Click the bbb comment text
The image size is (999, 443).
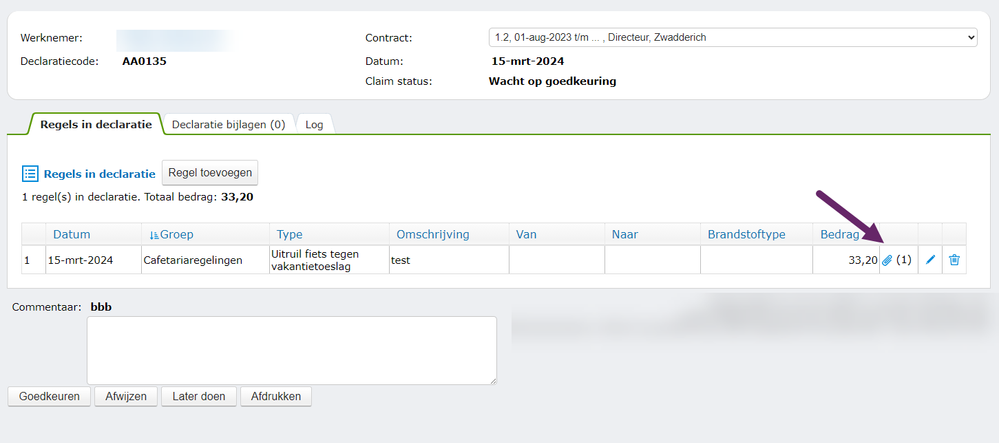click(101, 307)
